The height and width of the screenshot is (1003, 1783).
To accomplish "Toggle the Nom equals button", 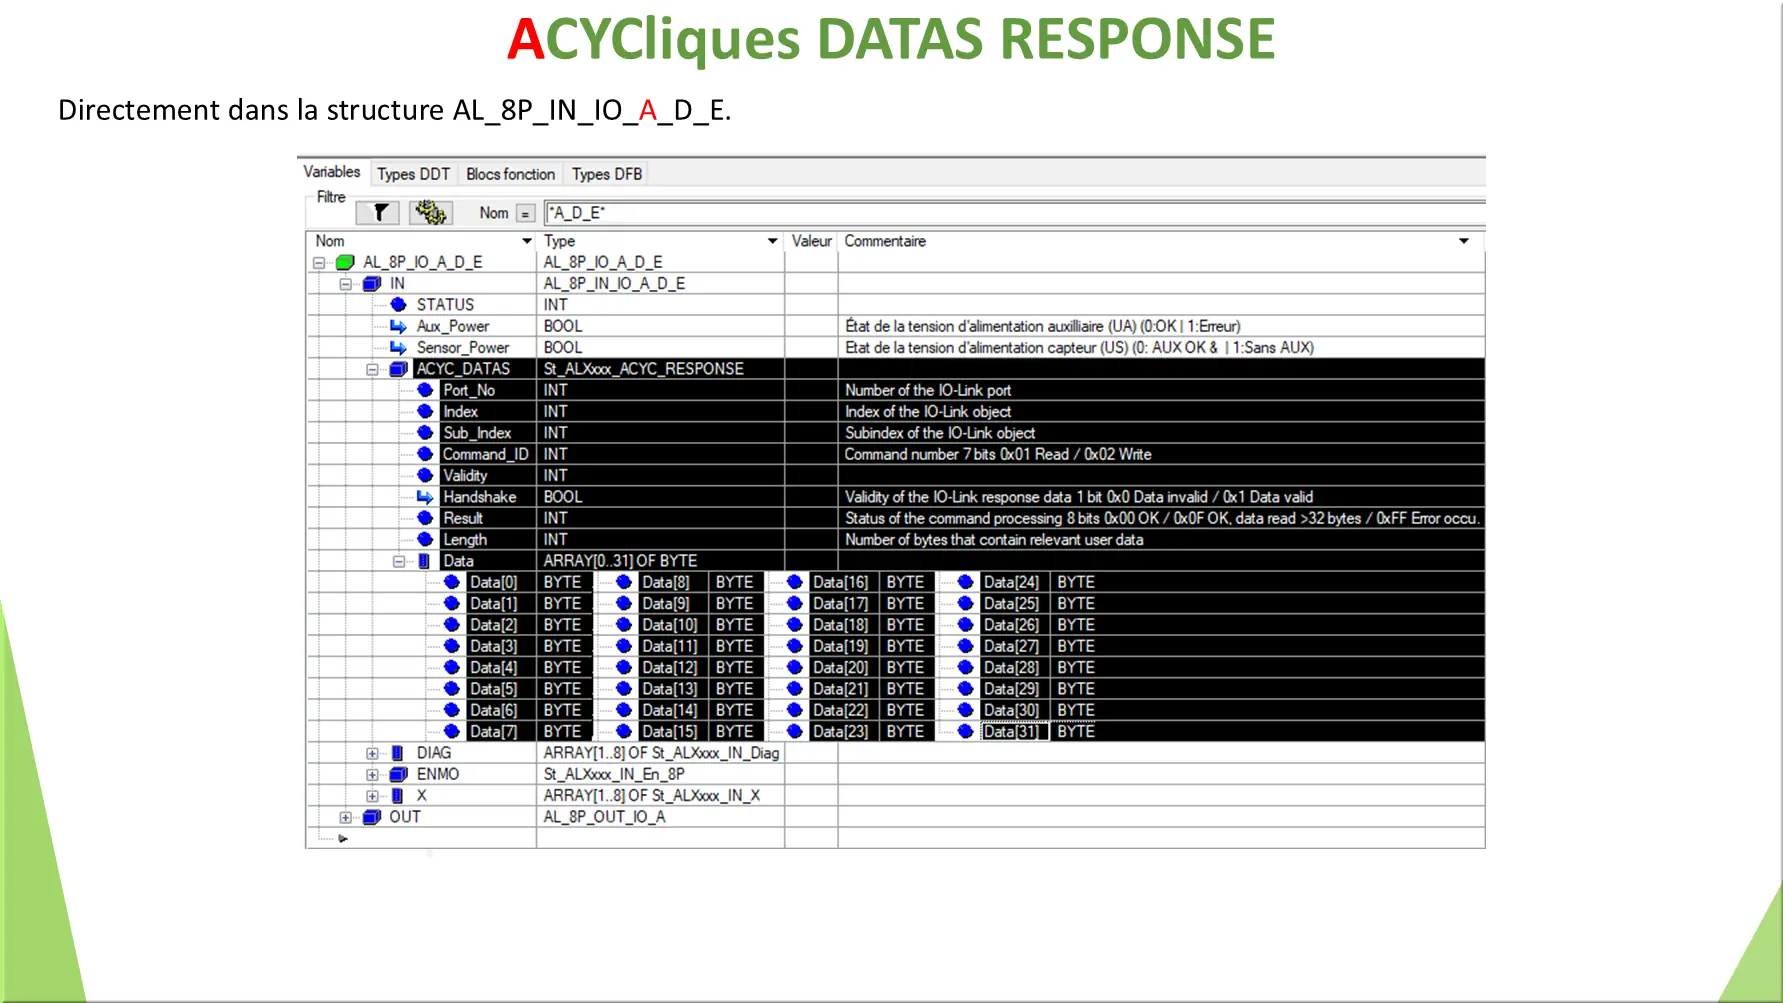I will (x=526, y=214).
